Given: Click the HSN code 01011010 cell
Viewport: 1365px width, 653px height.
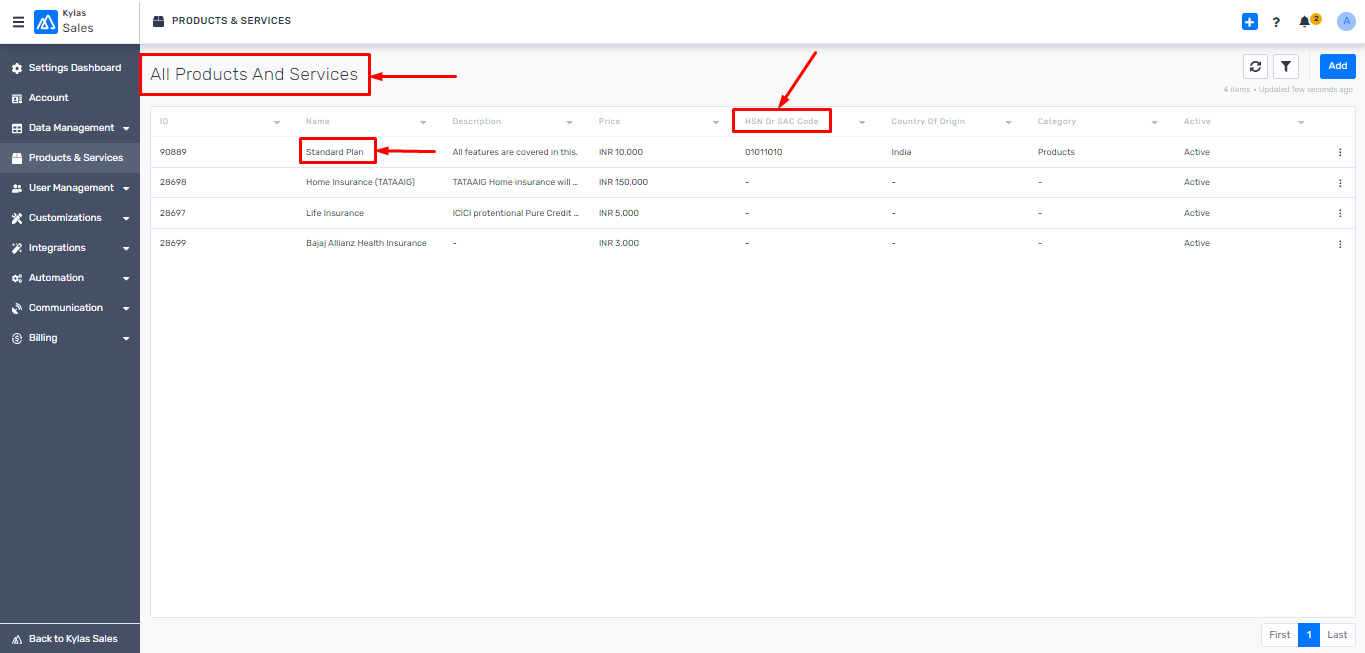Looking at the screenshot, I should pos(764,152).
